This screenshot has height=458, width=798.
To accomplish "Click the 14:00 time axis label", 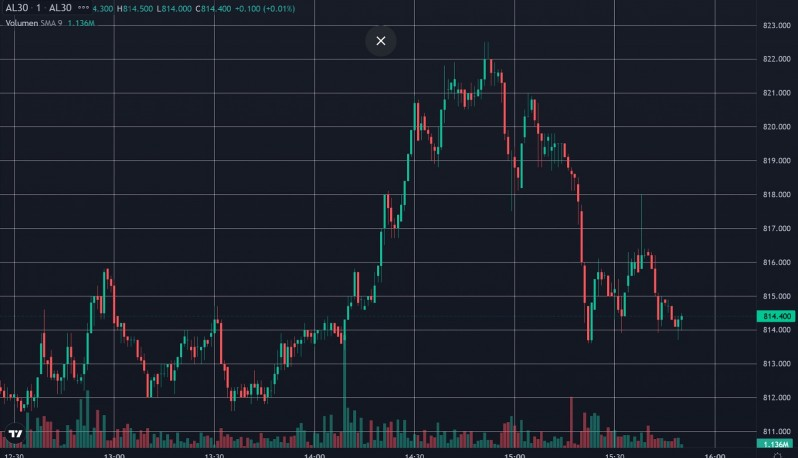I will click(x=313, y=454).
